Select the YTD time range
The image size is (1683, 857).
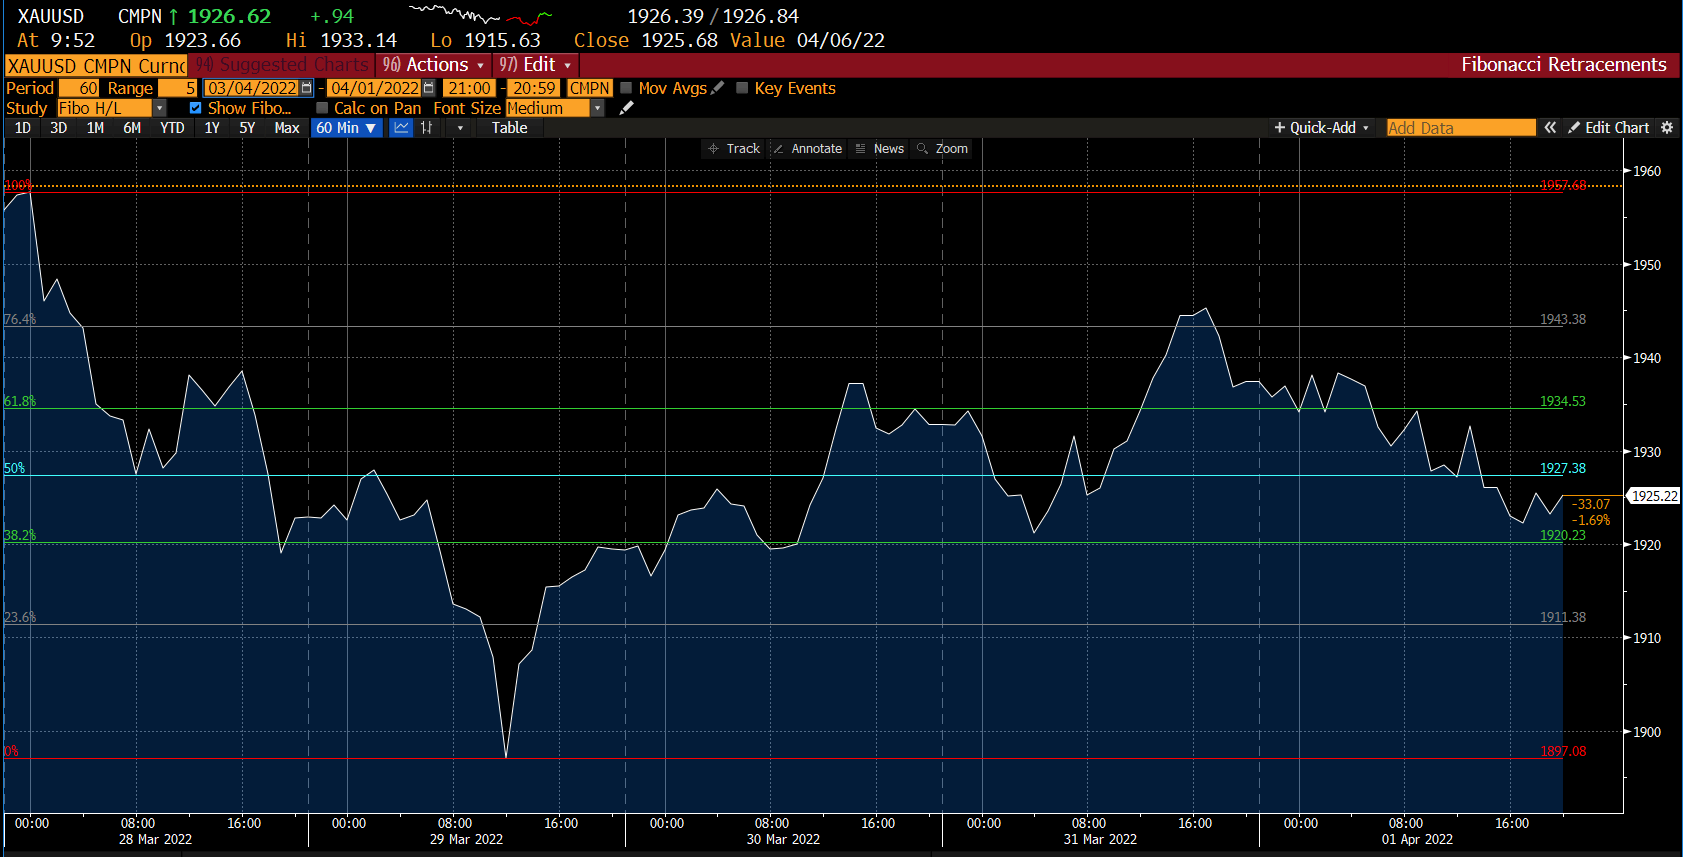172,128
